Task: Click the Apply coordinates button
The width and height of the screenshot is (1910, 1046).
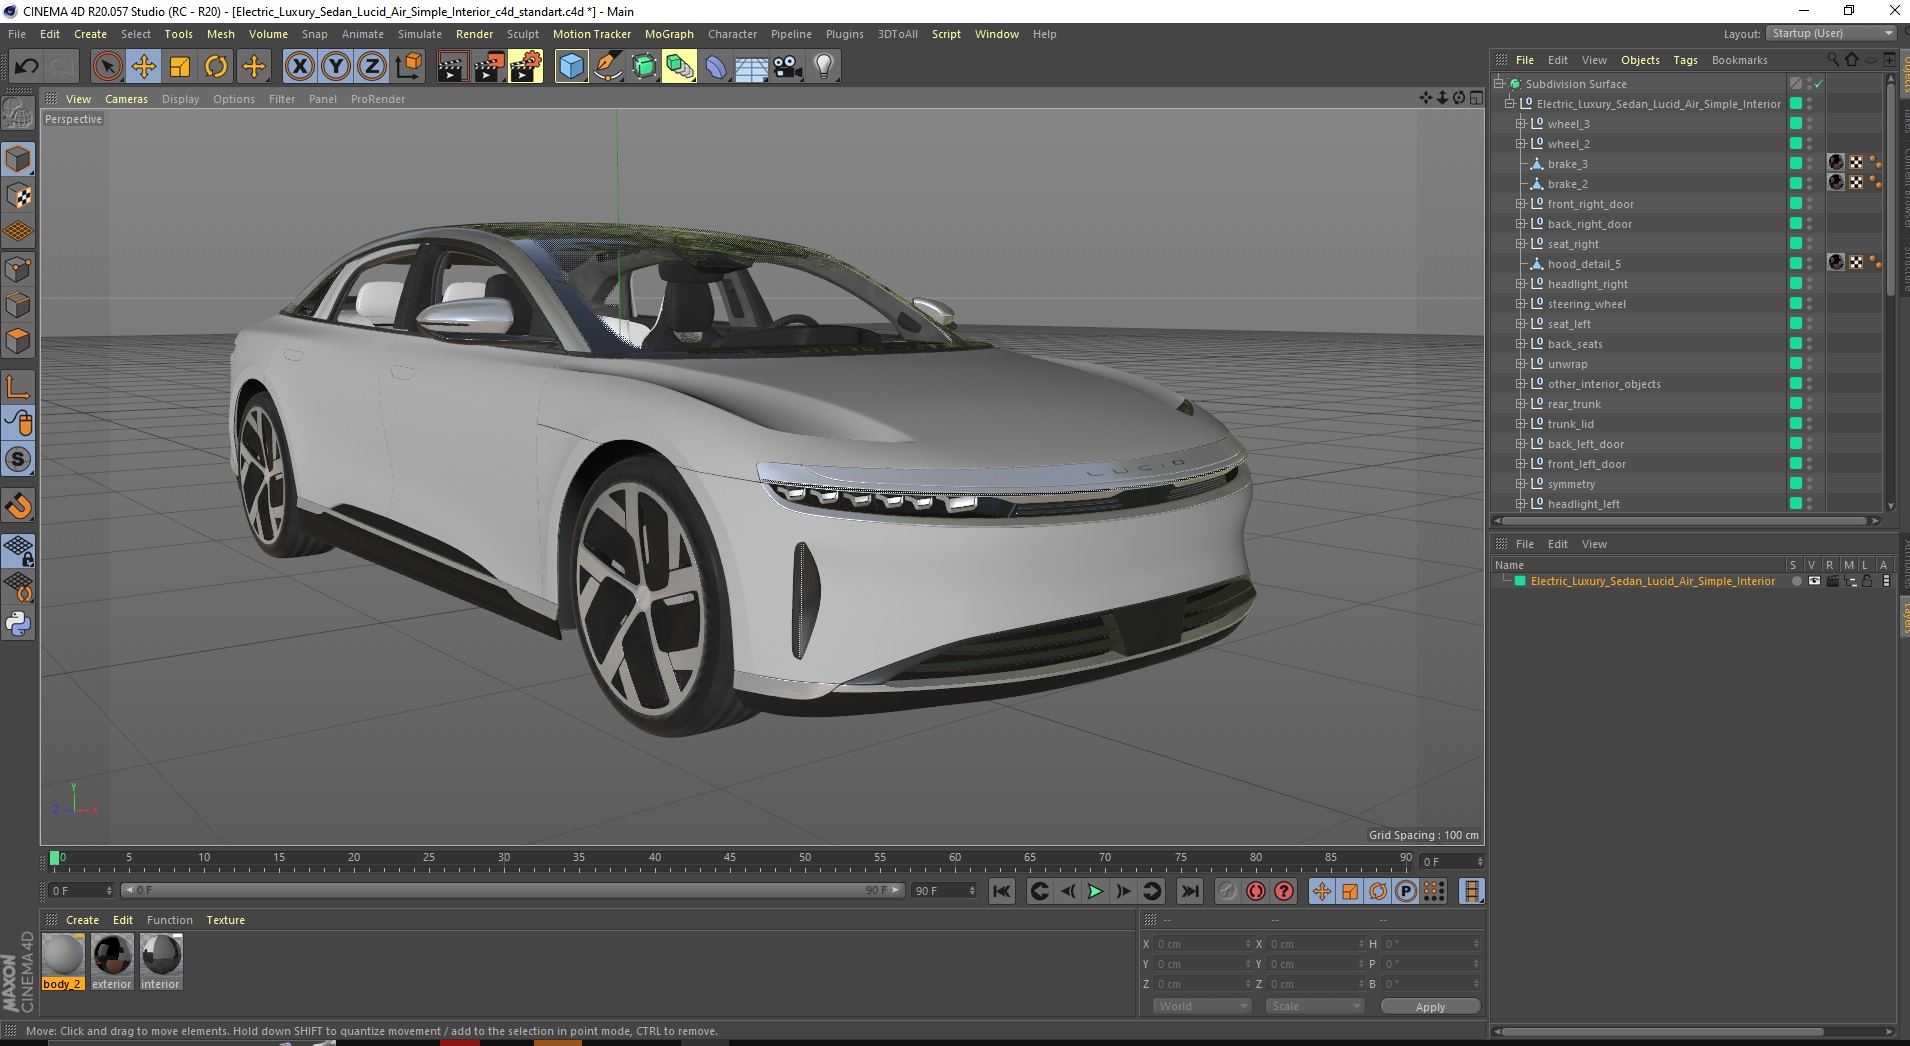Action: coord(1430,1007)
